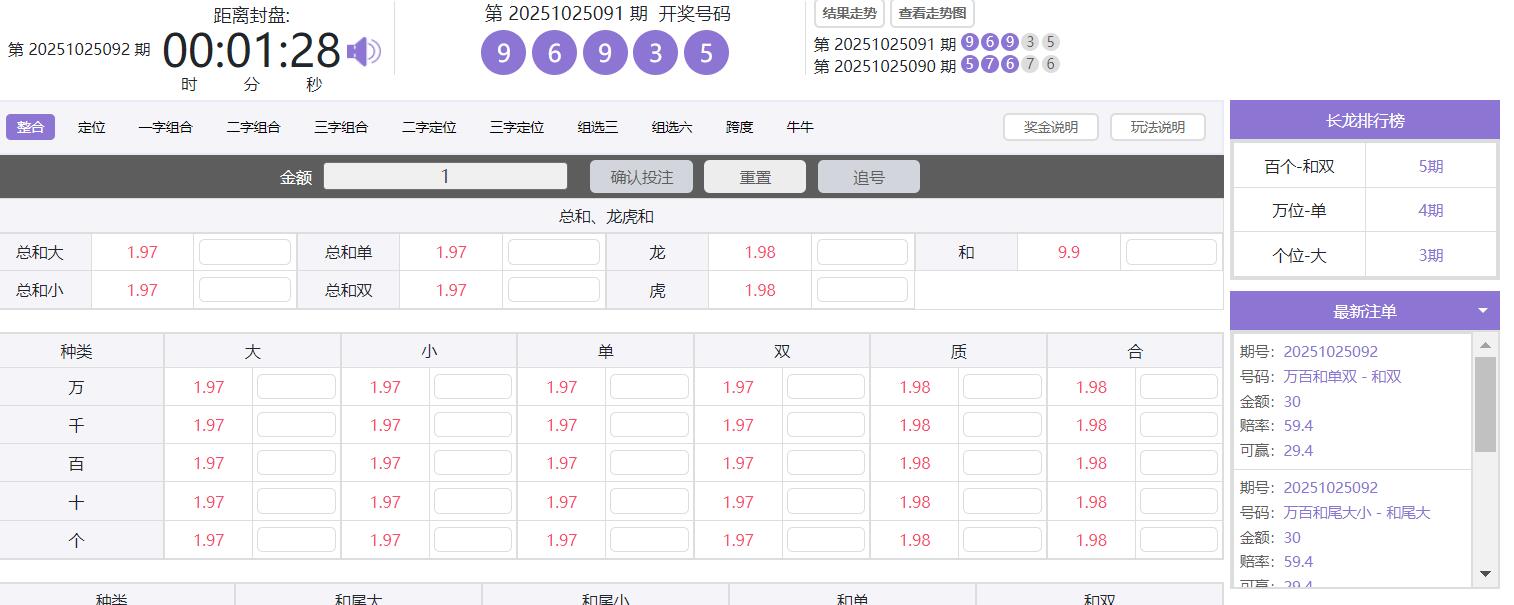Click the 追号 button
Viewport: 1514px width, 605px height.
[868, 175]
